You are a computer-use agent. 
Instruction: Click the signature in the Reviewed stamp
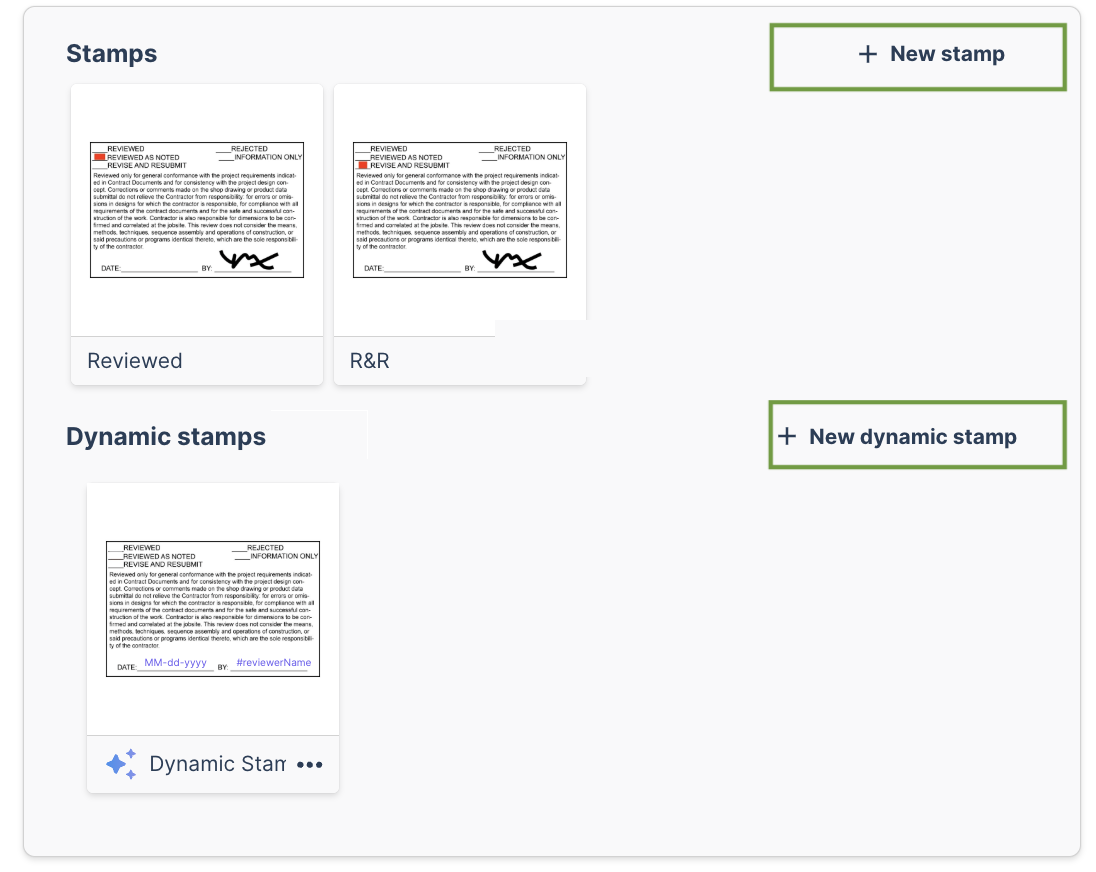249,260
